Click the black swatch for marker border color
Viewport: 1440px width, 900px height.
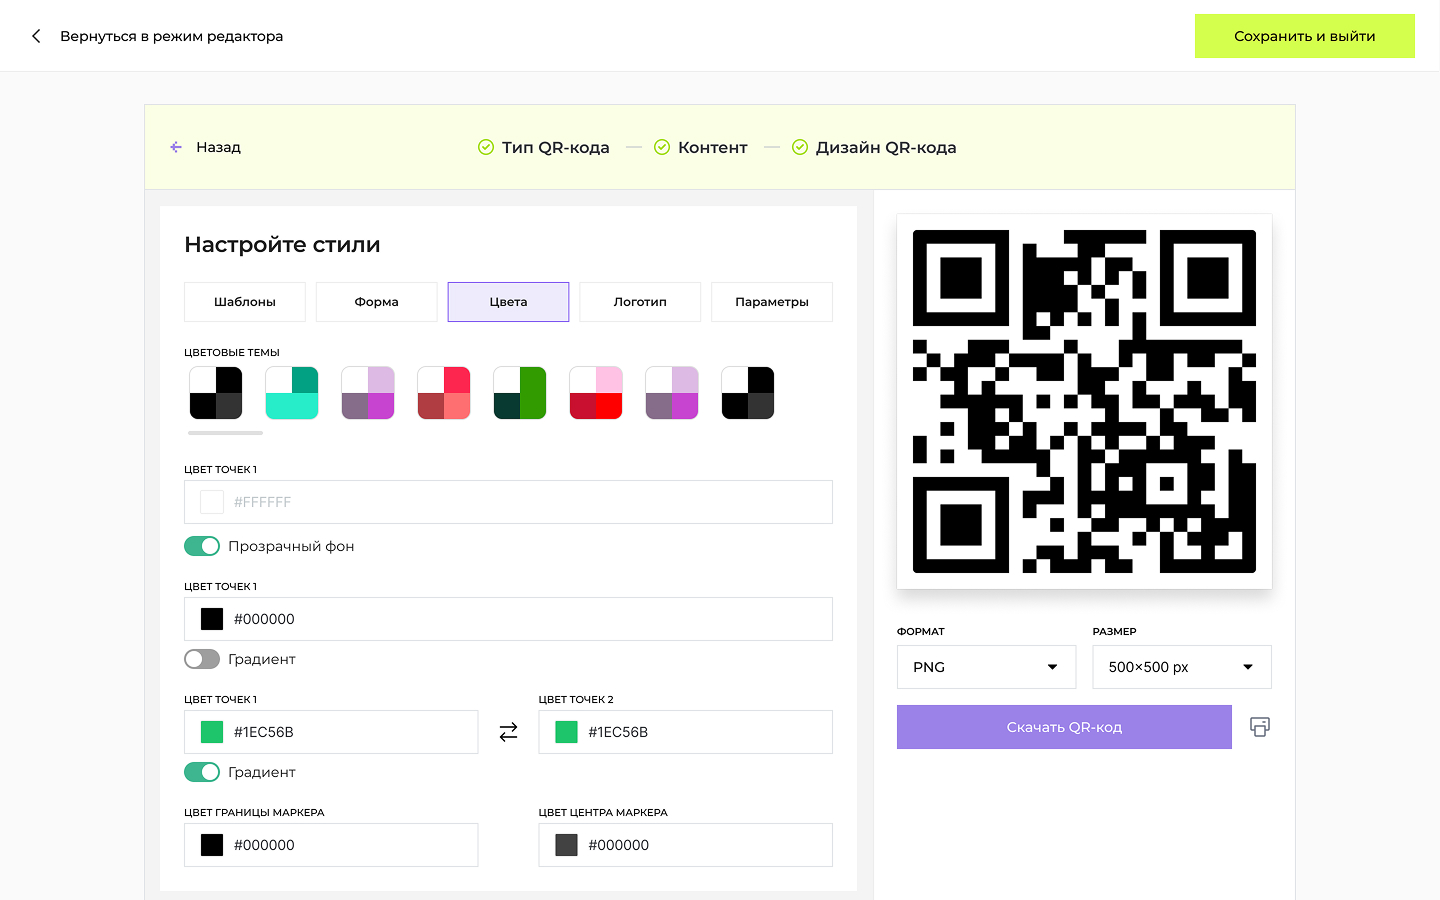[212, 845]
